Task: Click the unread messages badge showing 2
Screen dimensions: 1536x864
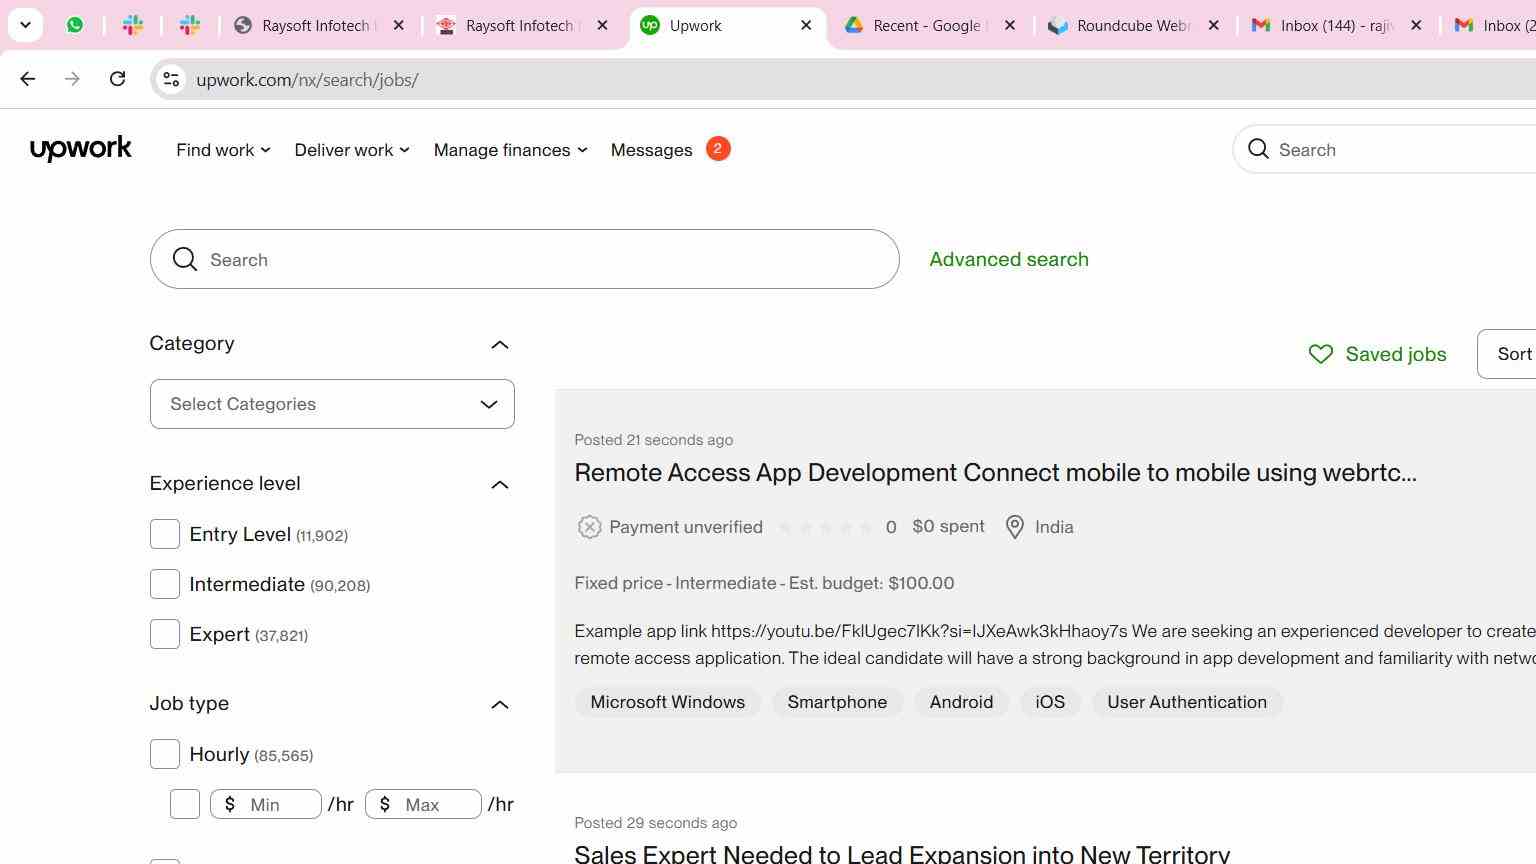Action: point(718,149)
